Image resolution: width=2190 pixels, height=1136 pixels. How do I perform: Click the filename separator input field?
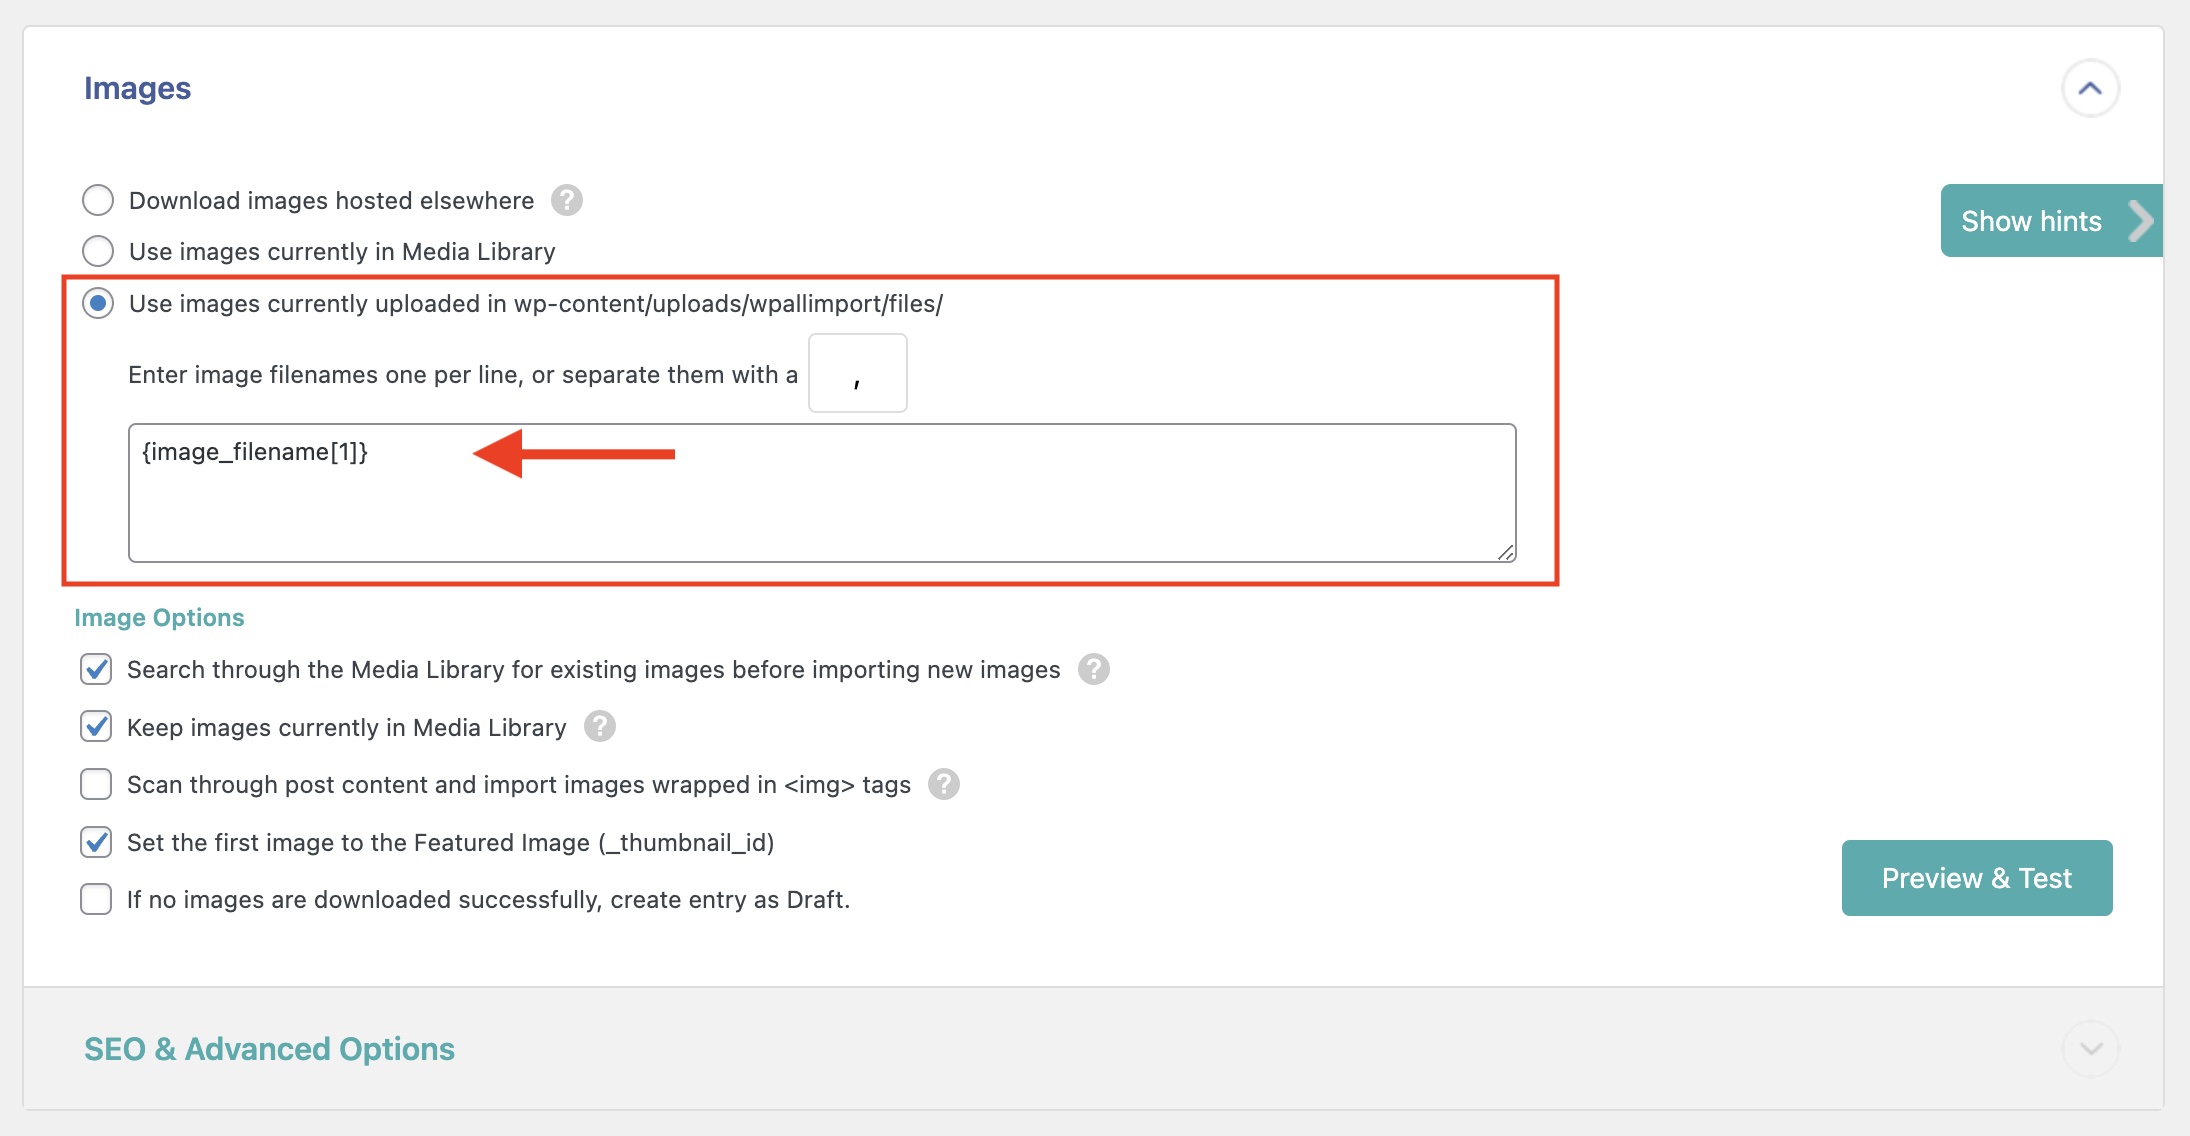[x=857, y=373]
